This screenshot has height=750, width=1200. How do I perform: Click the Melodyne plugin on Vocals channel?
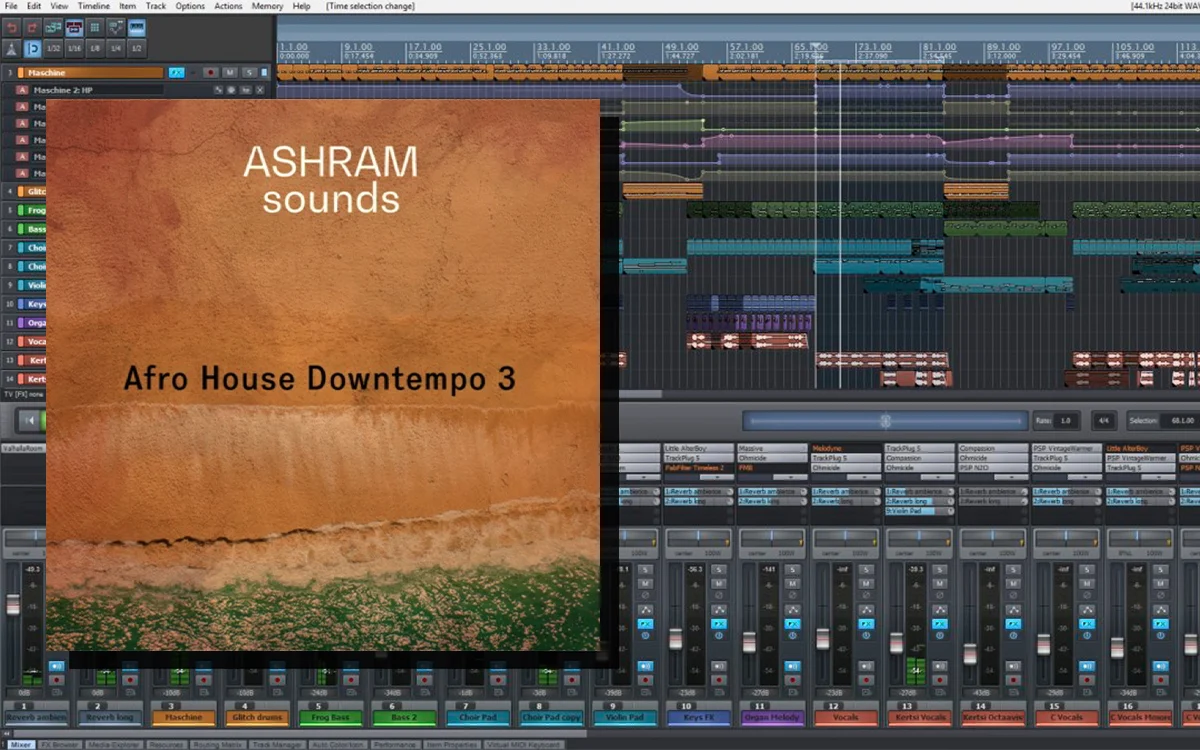846,448
